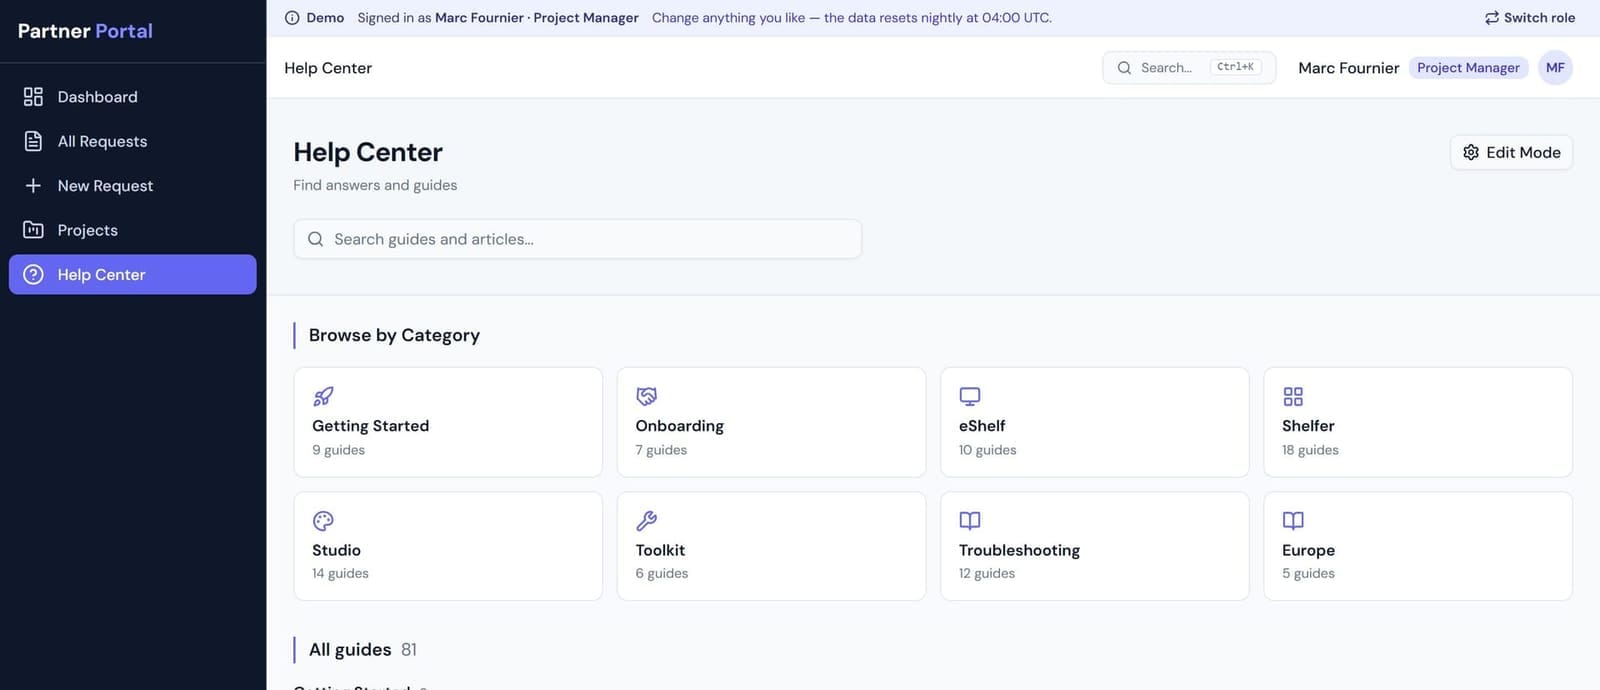Open the Europe category card
1600x690 pixels.
coord(1418,546)
